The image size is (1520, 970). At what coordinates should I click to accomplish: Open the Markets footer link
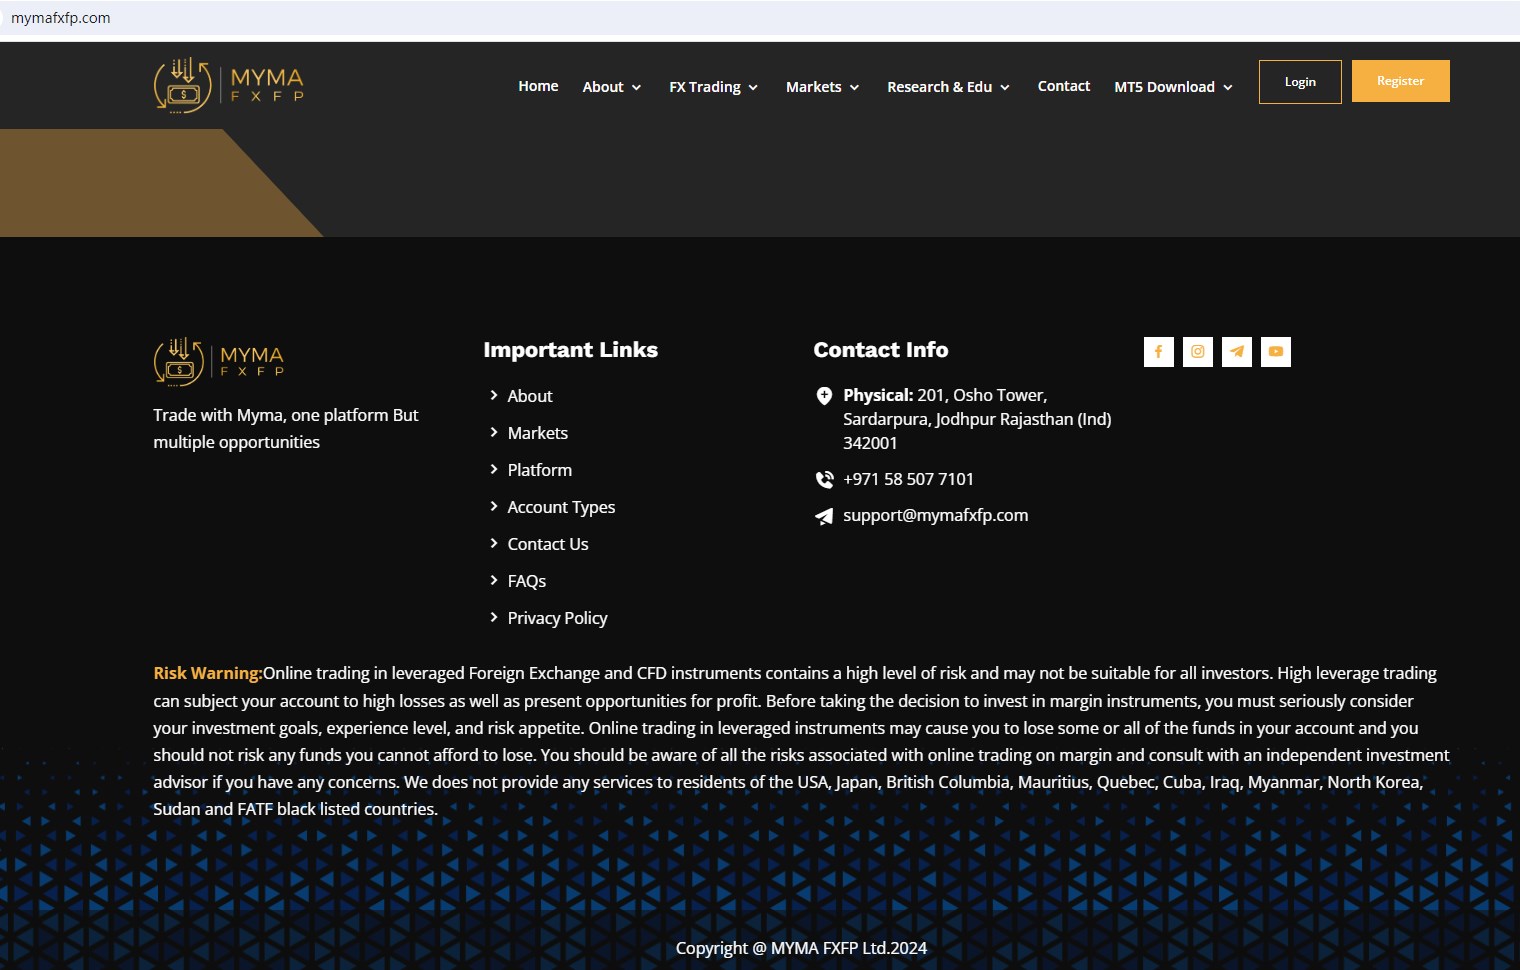point(538,433)
